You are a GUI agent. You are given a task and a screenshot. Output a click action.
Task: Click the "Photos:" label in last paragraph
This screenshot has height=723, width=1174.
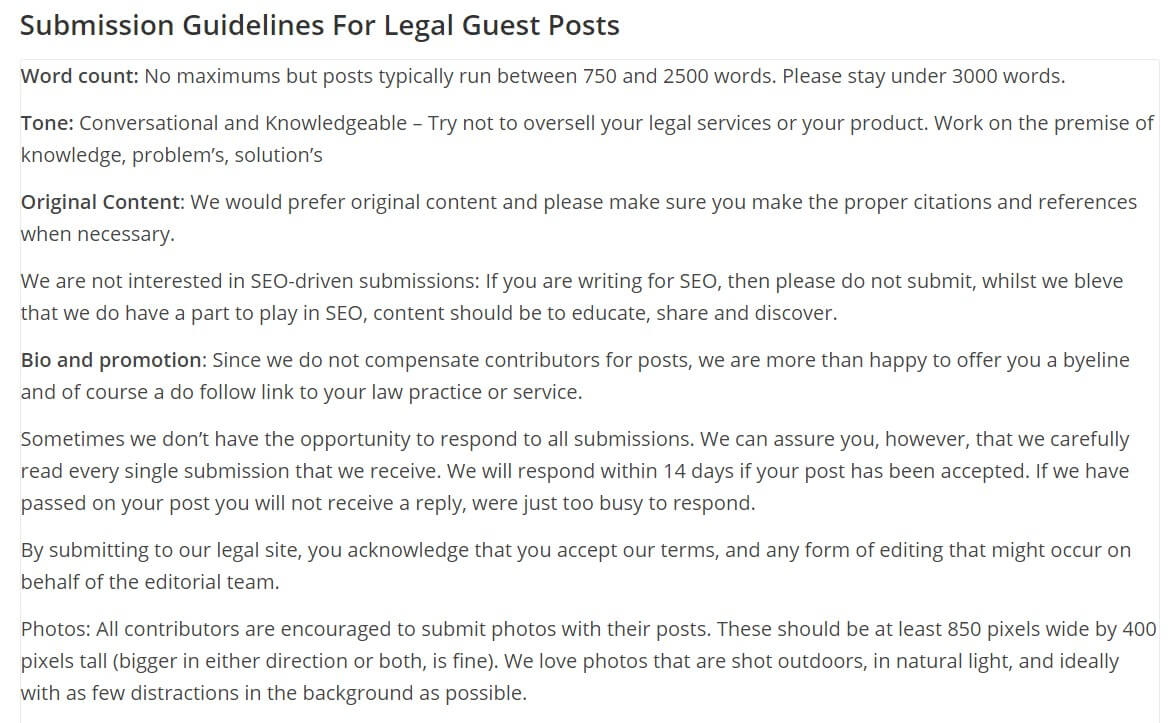coord(53,629)
